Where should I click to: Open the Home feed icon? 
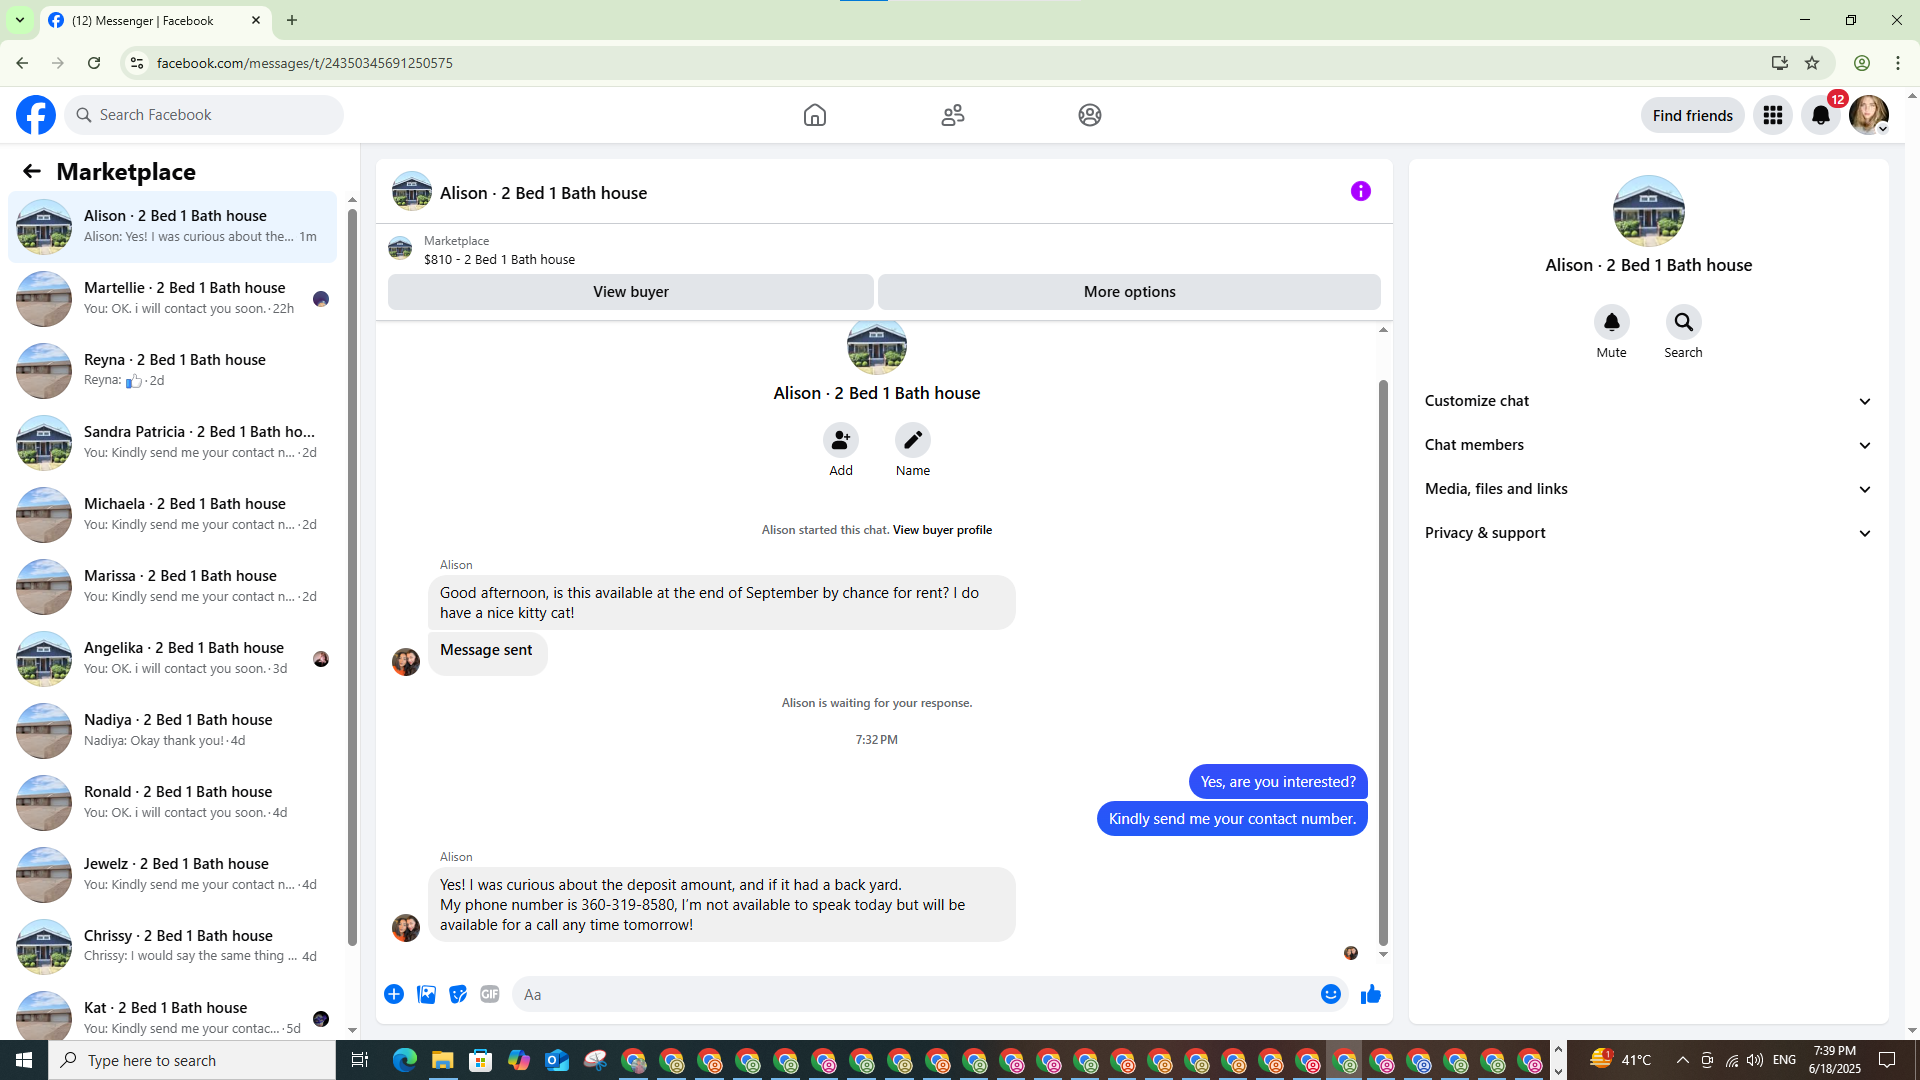pos(815,115)
